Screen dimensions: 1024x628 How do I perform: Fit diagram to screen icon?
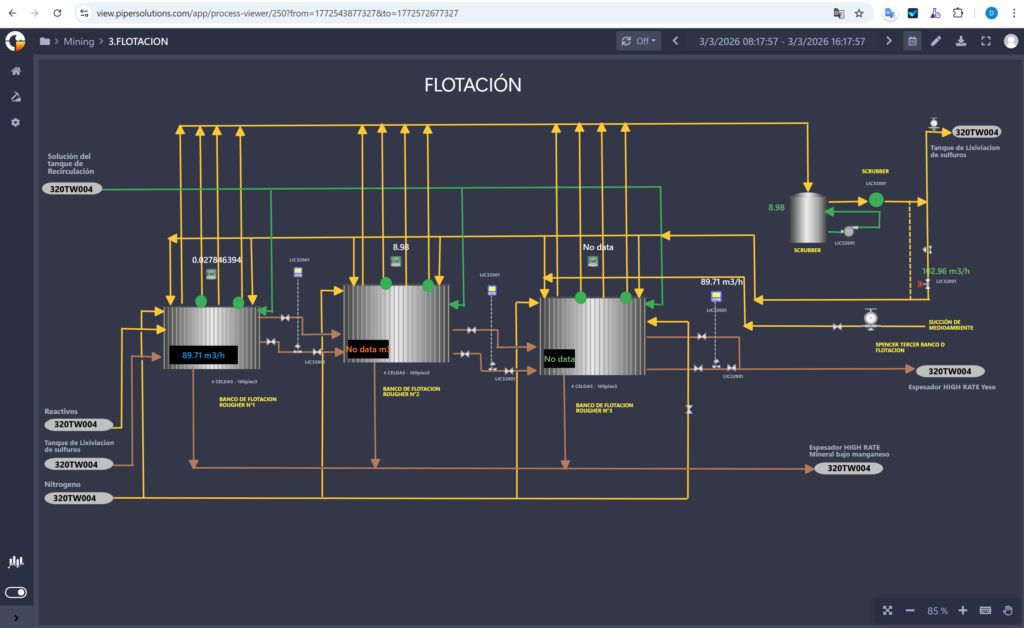pyautogui.click(x=887, y=610)
